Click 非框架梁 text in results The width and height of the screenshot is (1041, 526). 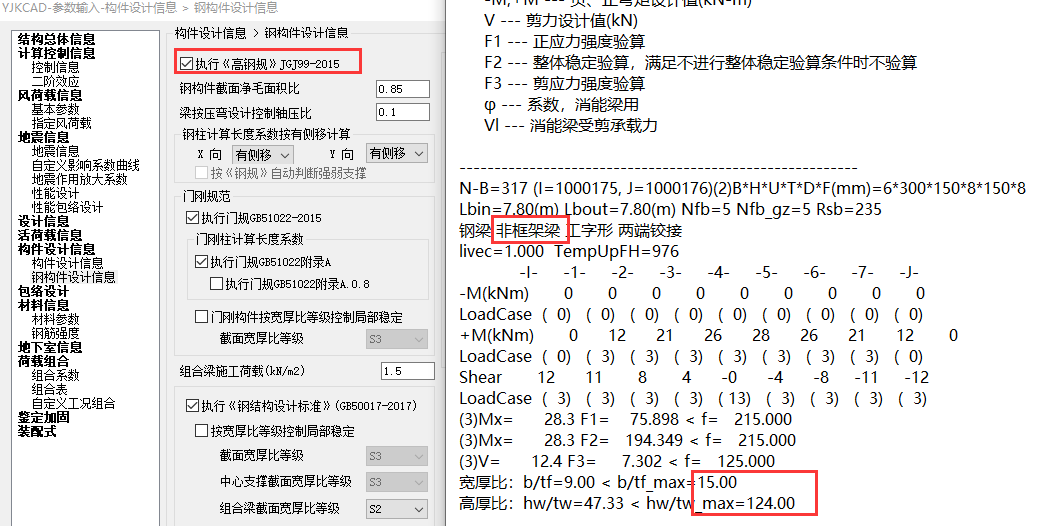tap(528, 230)
